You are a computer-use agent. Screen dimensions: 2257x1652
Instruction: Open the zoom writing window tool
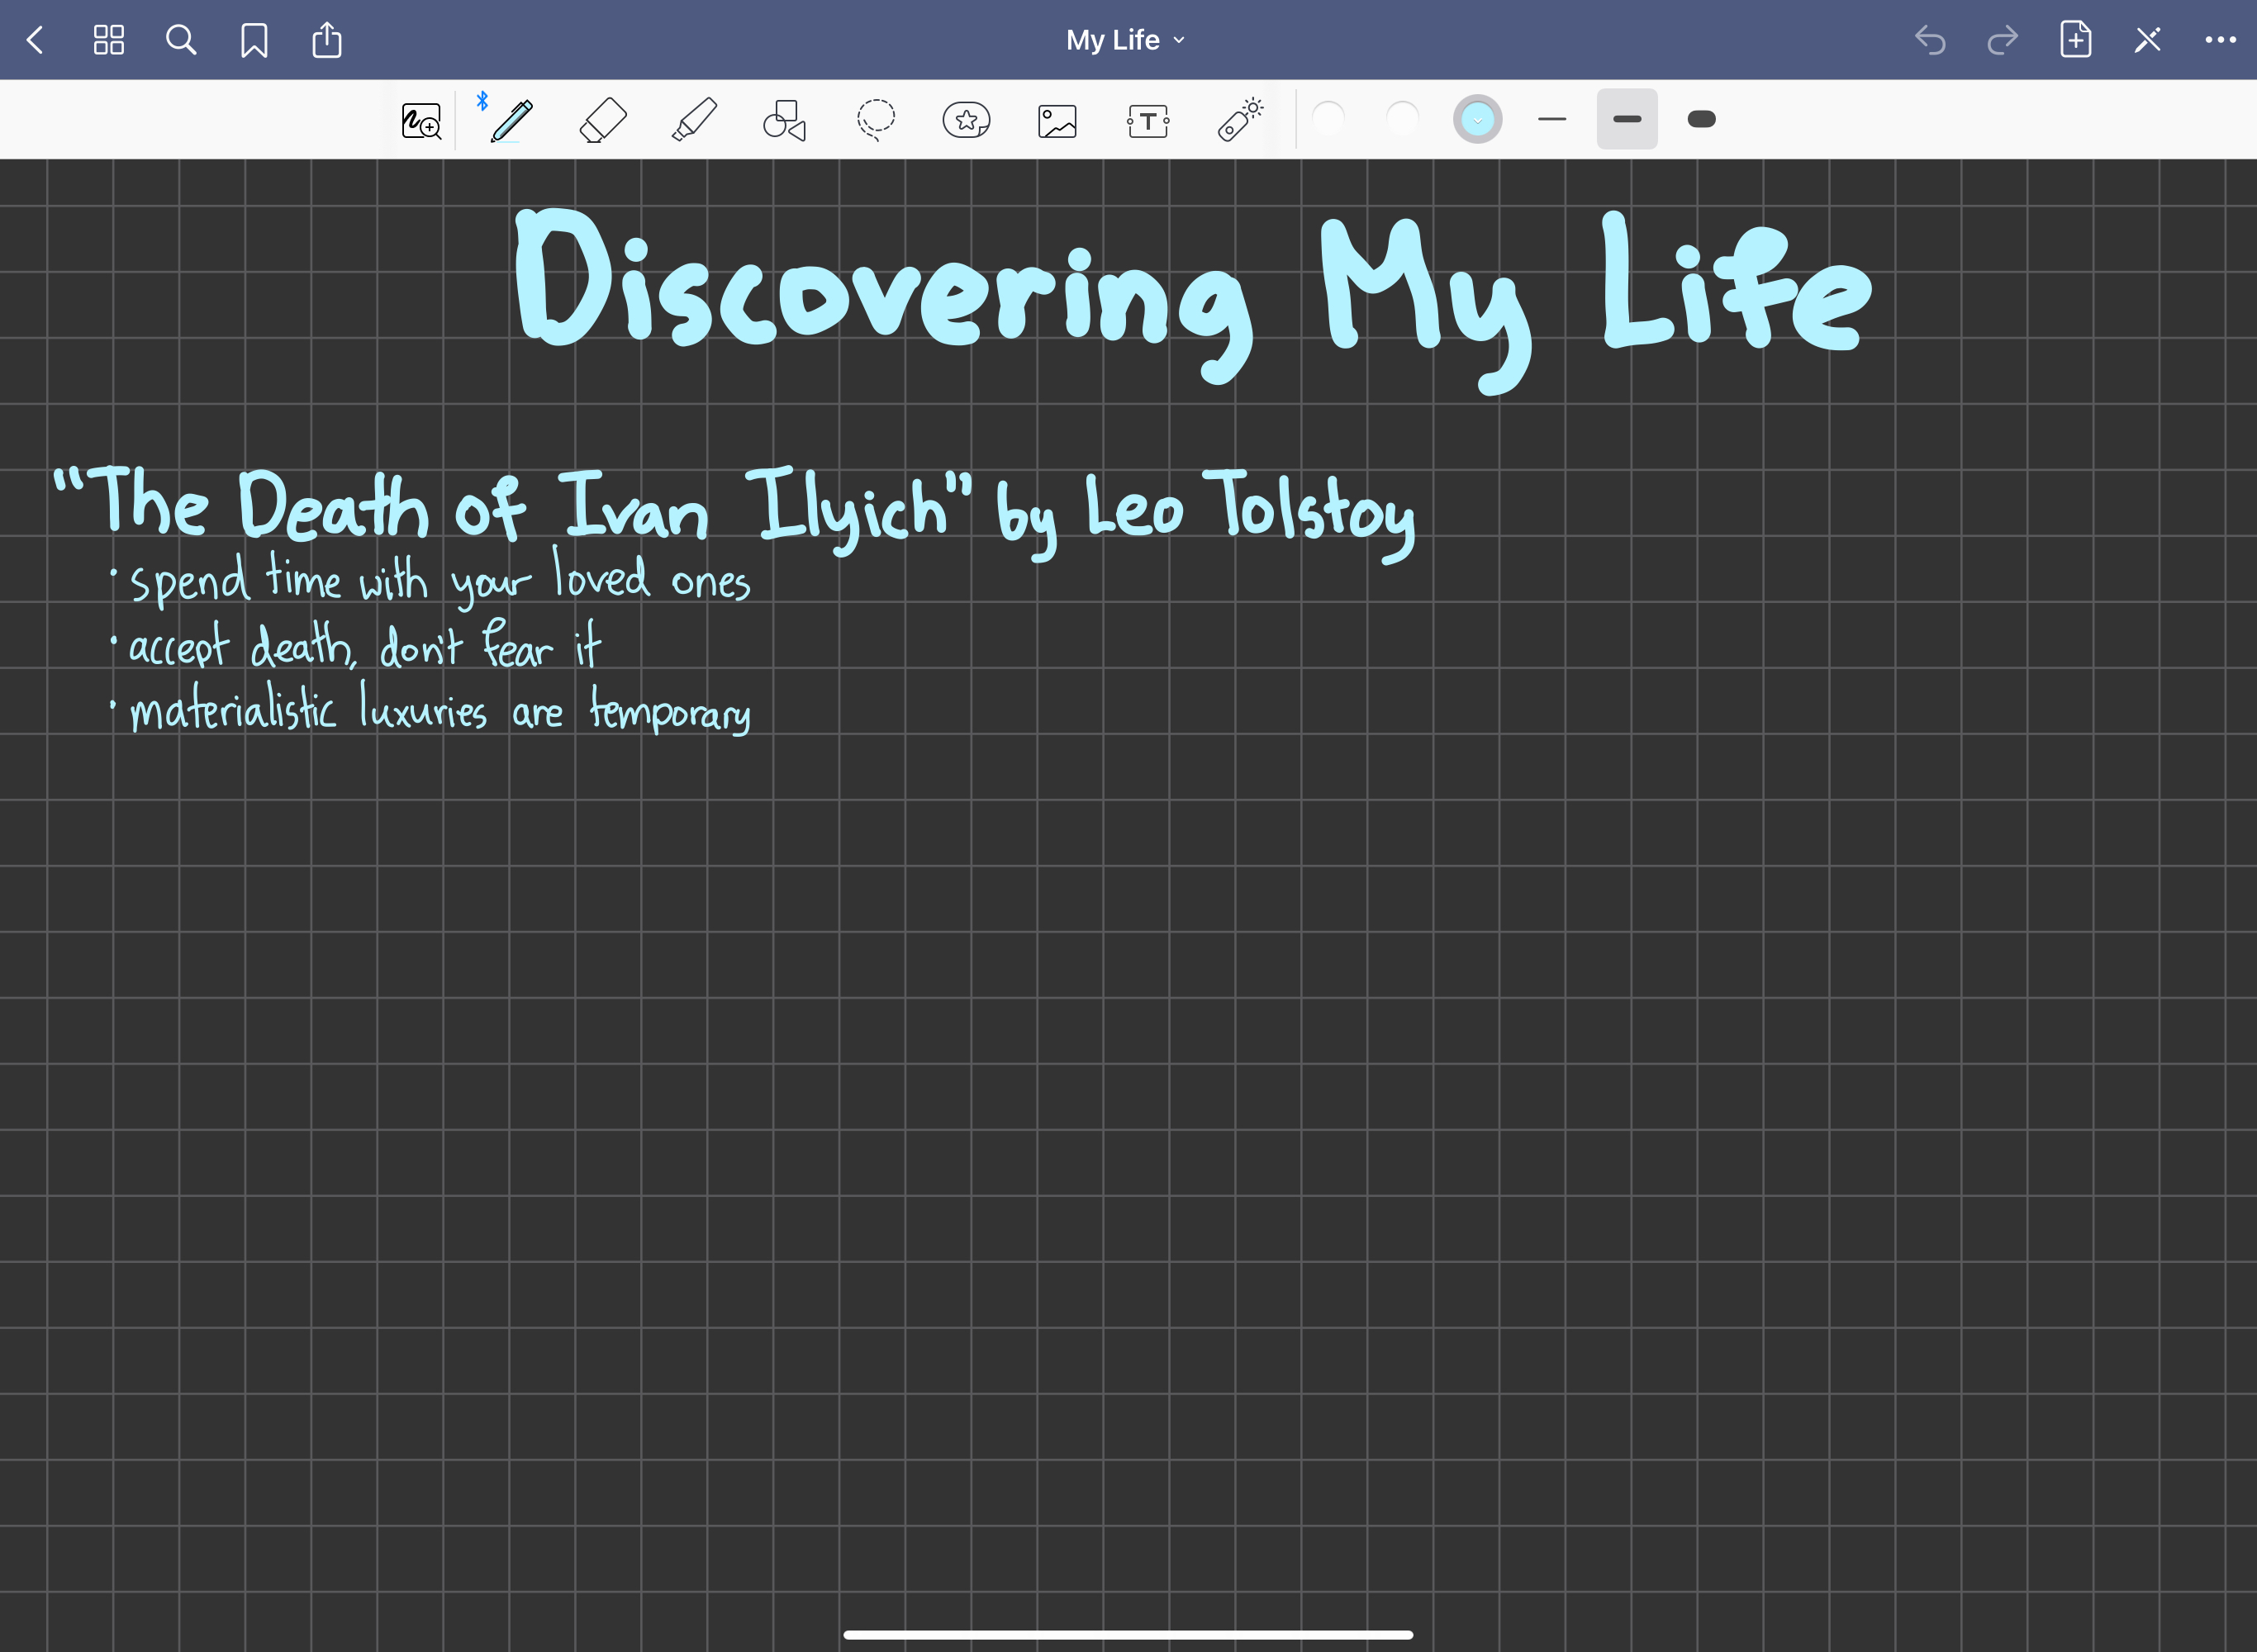pos(421,121)
